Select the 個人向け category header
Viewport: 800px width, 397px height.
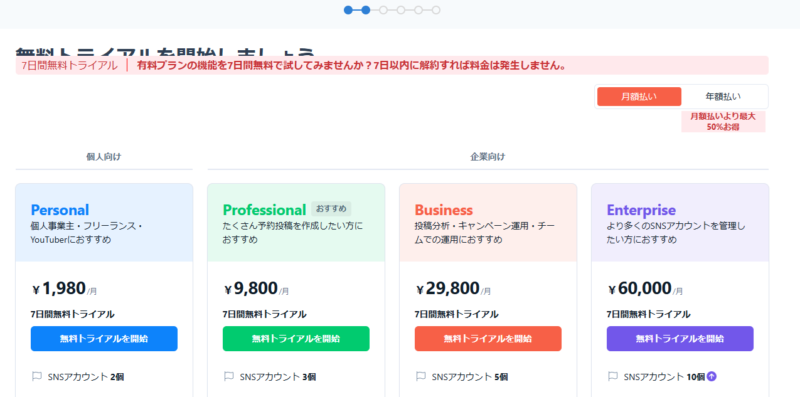[x=104, y=157]
